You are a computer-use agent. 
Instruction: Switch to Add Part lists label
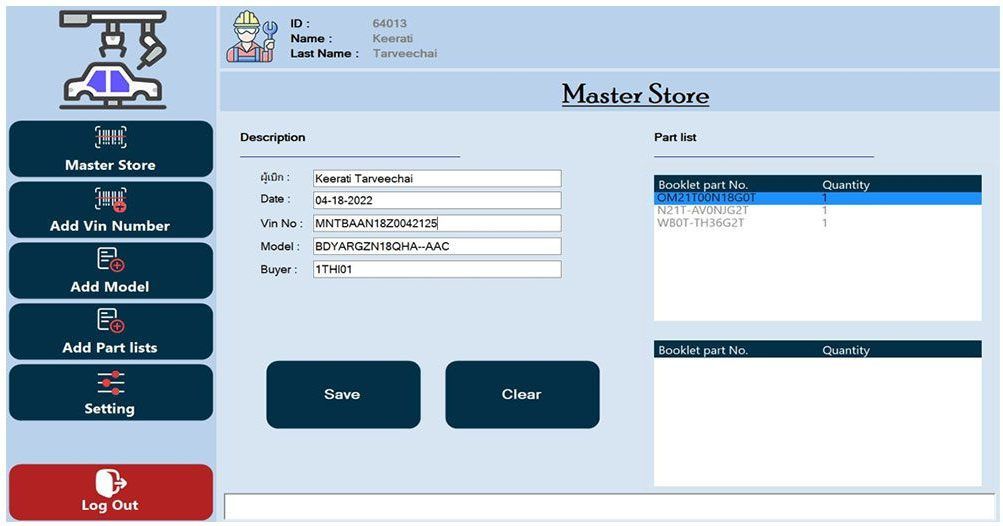110,347
